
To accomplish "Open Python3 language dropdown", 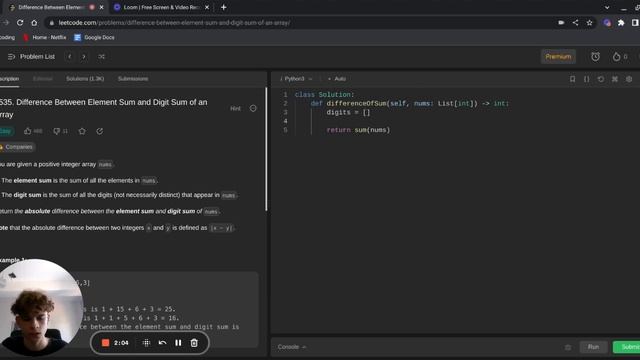I will pyautogui.click(x=297, y=79).
